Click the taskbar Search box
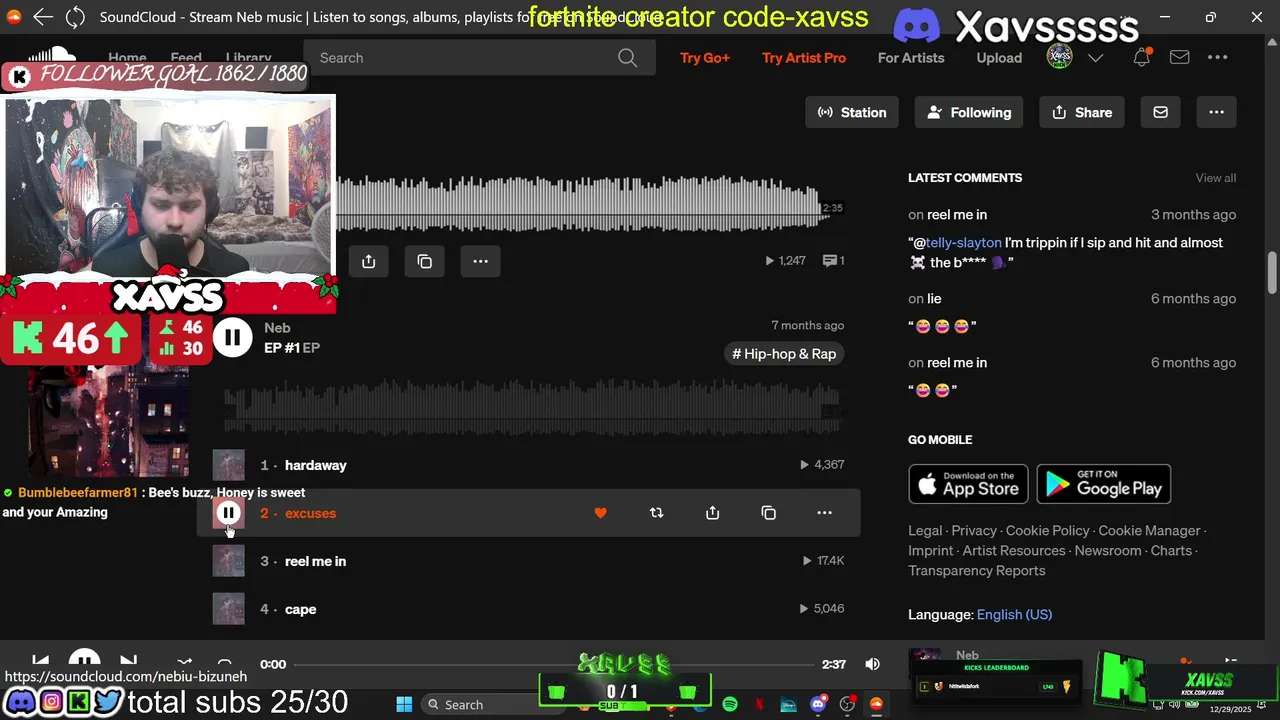1280x720 pixels. [x=492, y=705]
